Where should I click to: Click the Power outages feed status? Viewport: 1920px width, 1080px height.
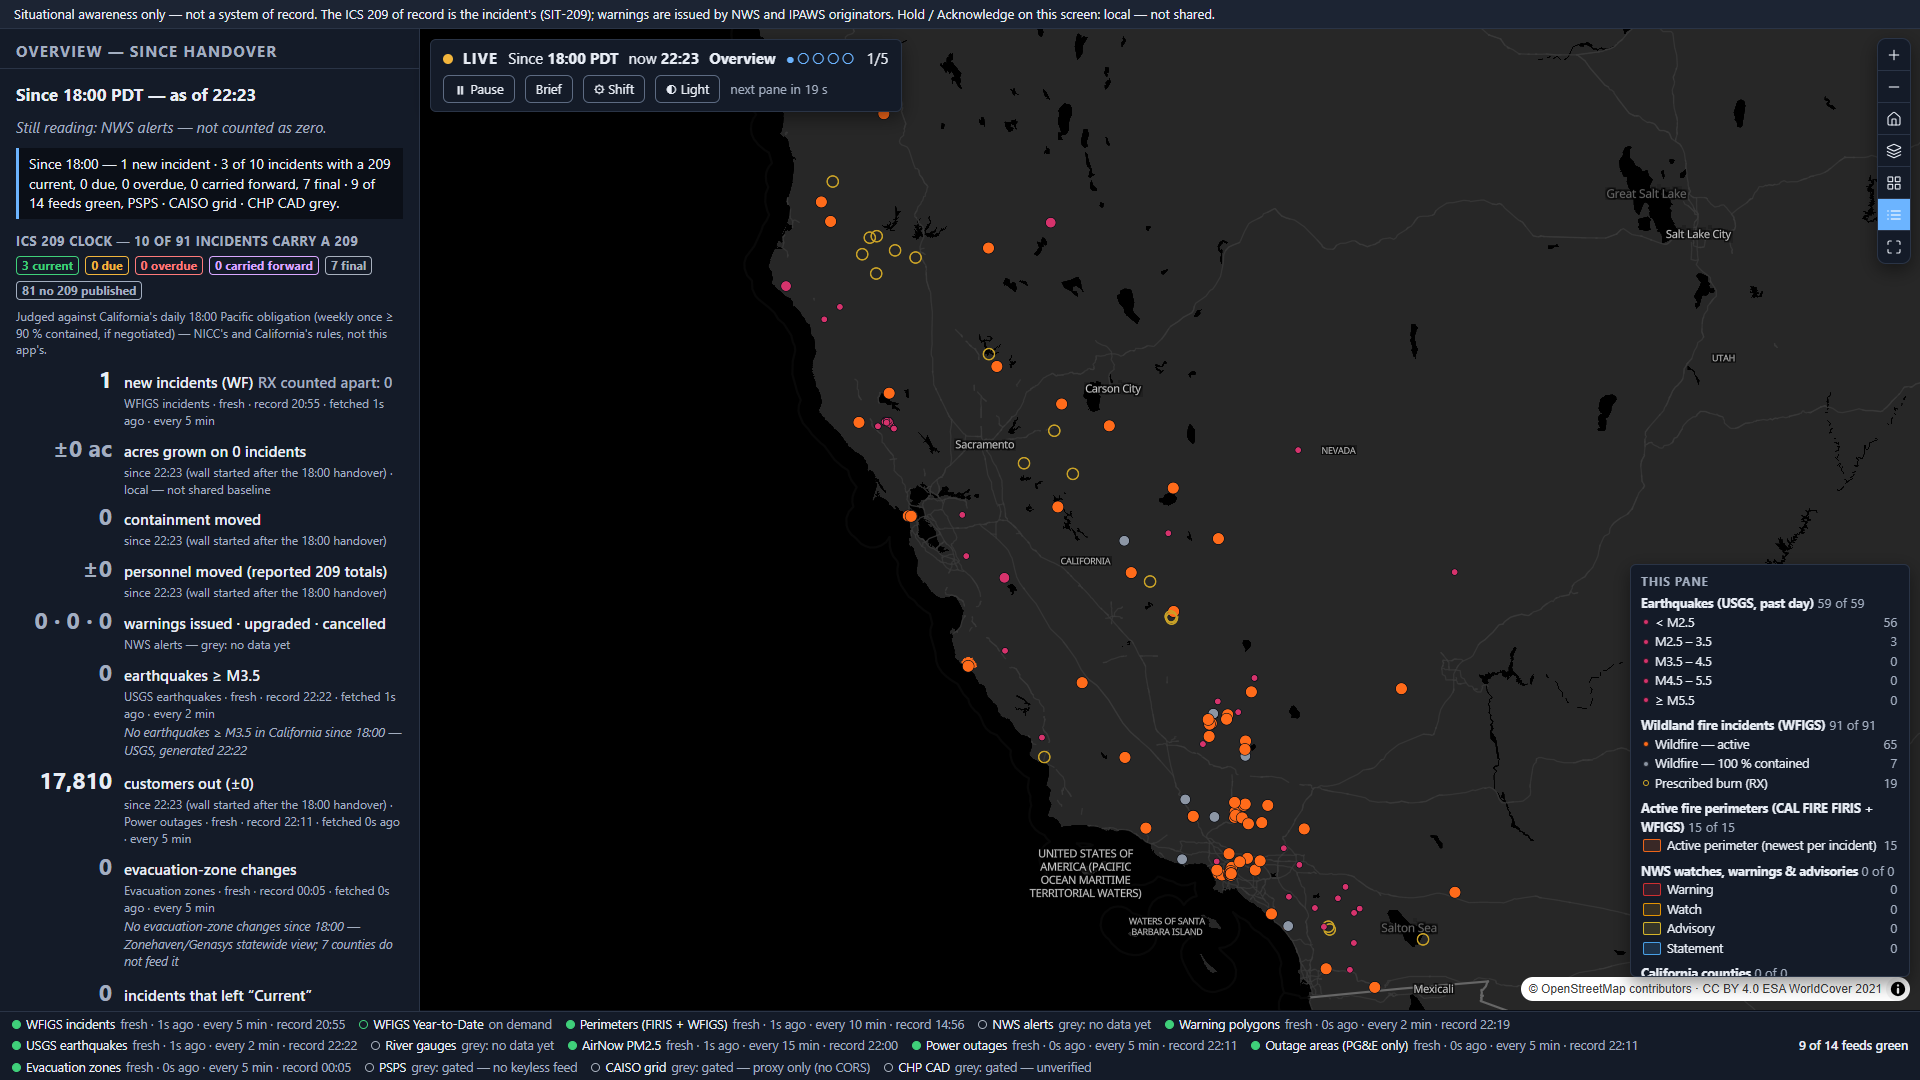[1074, 1046]
